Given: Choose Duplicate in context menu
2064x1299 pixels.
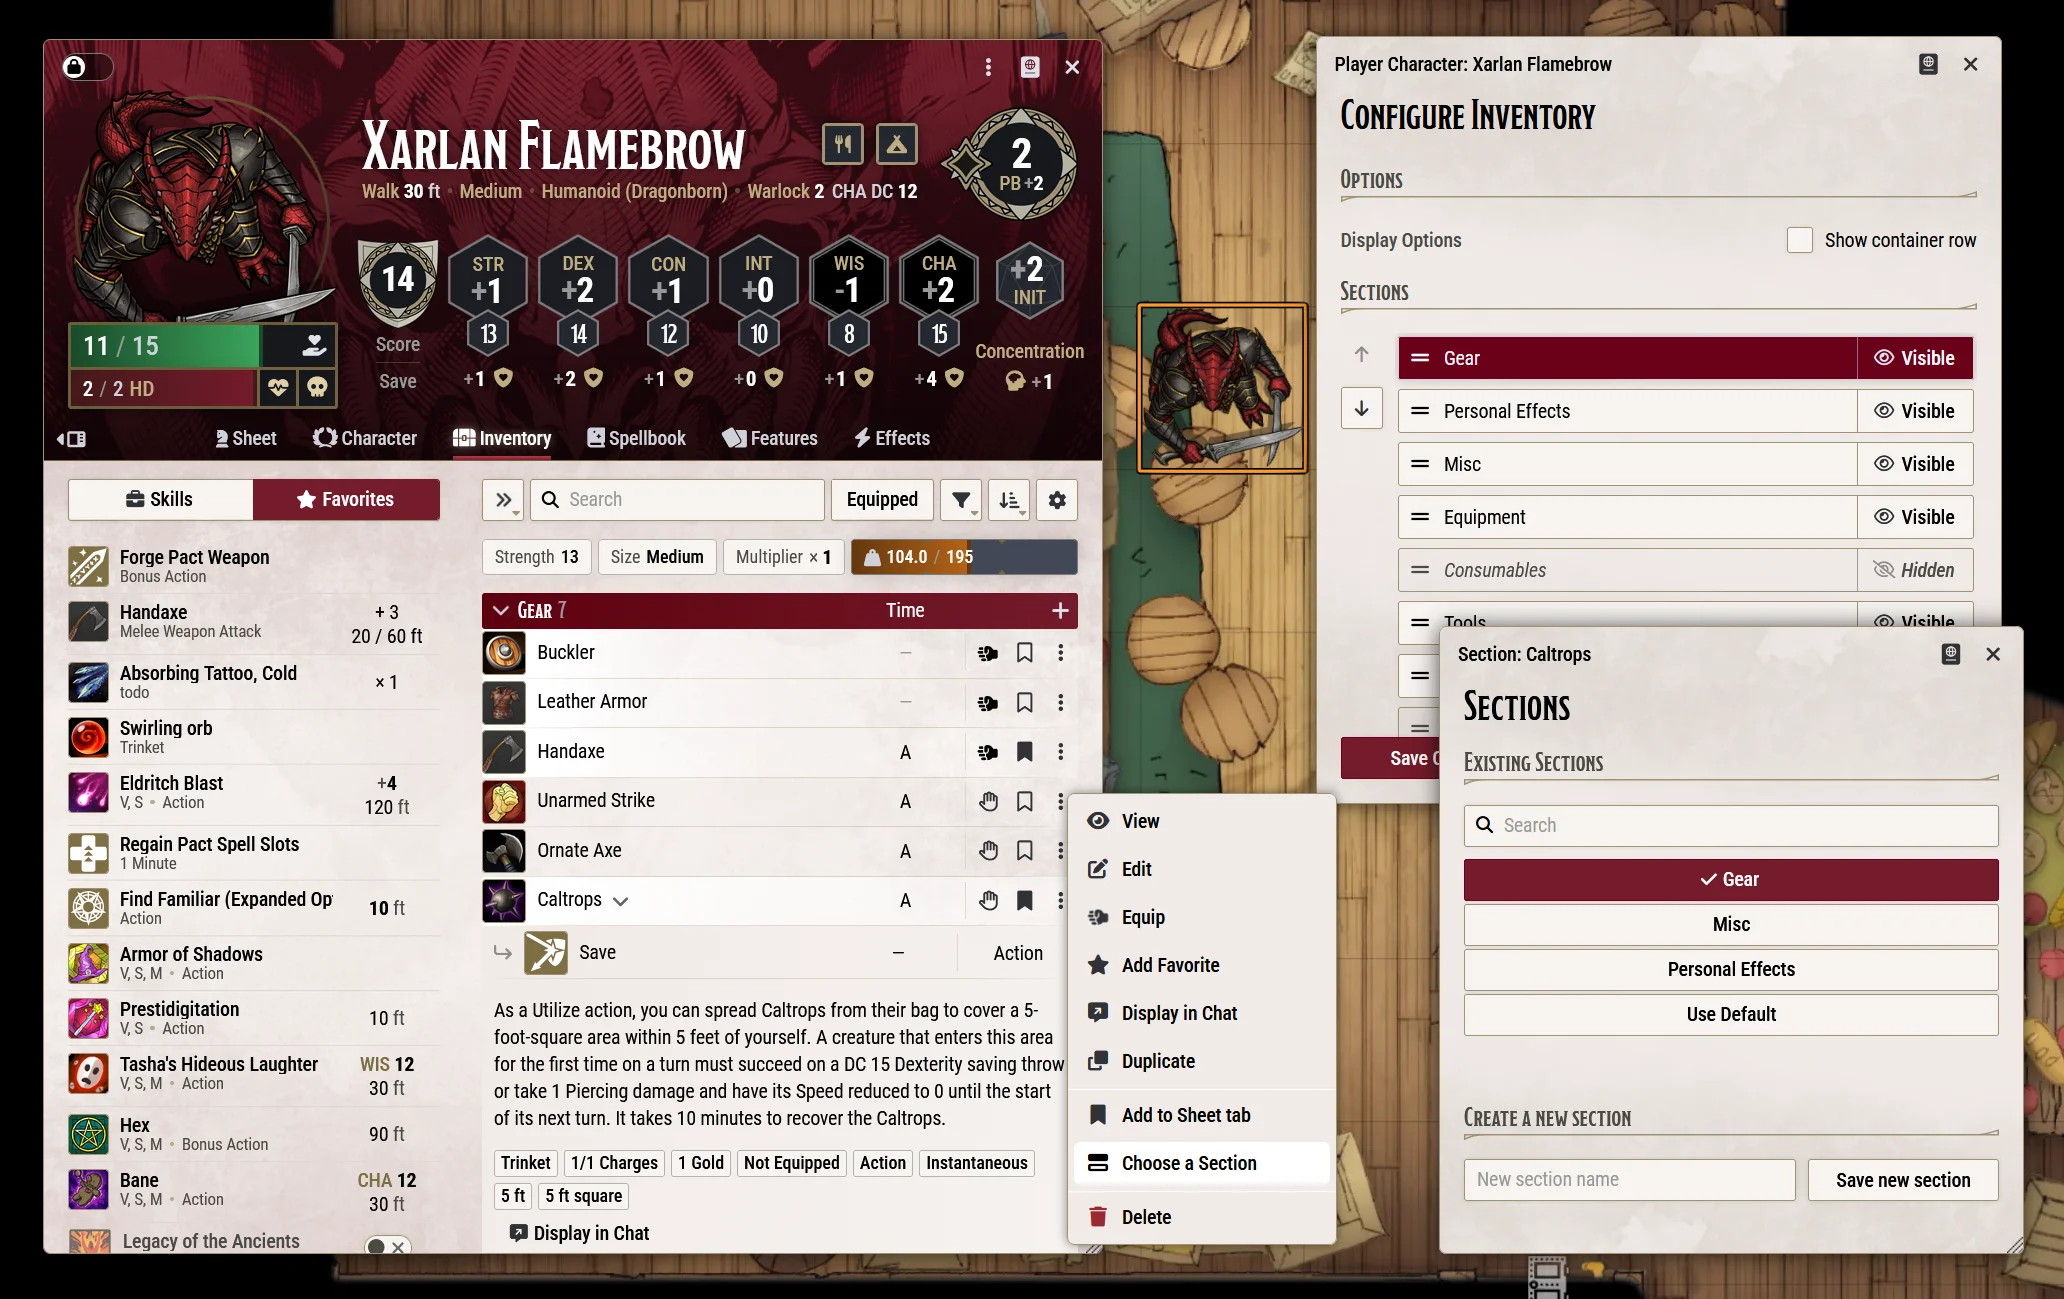Looking at the screenshot, I should (x=1201, y=1061).
